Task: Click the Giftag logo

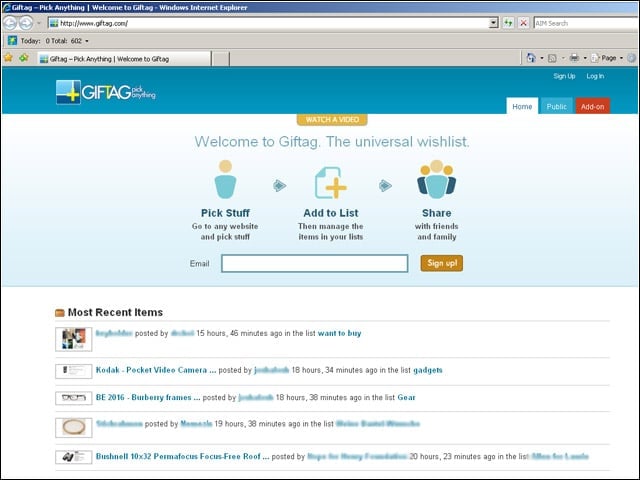Action: (x=106, y=92)
